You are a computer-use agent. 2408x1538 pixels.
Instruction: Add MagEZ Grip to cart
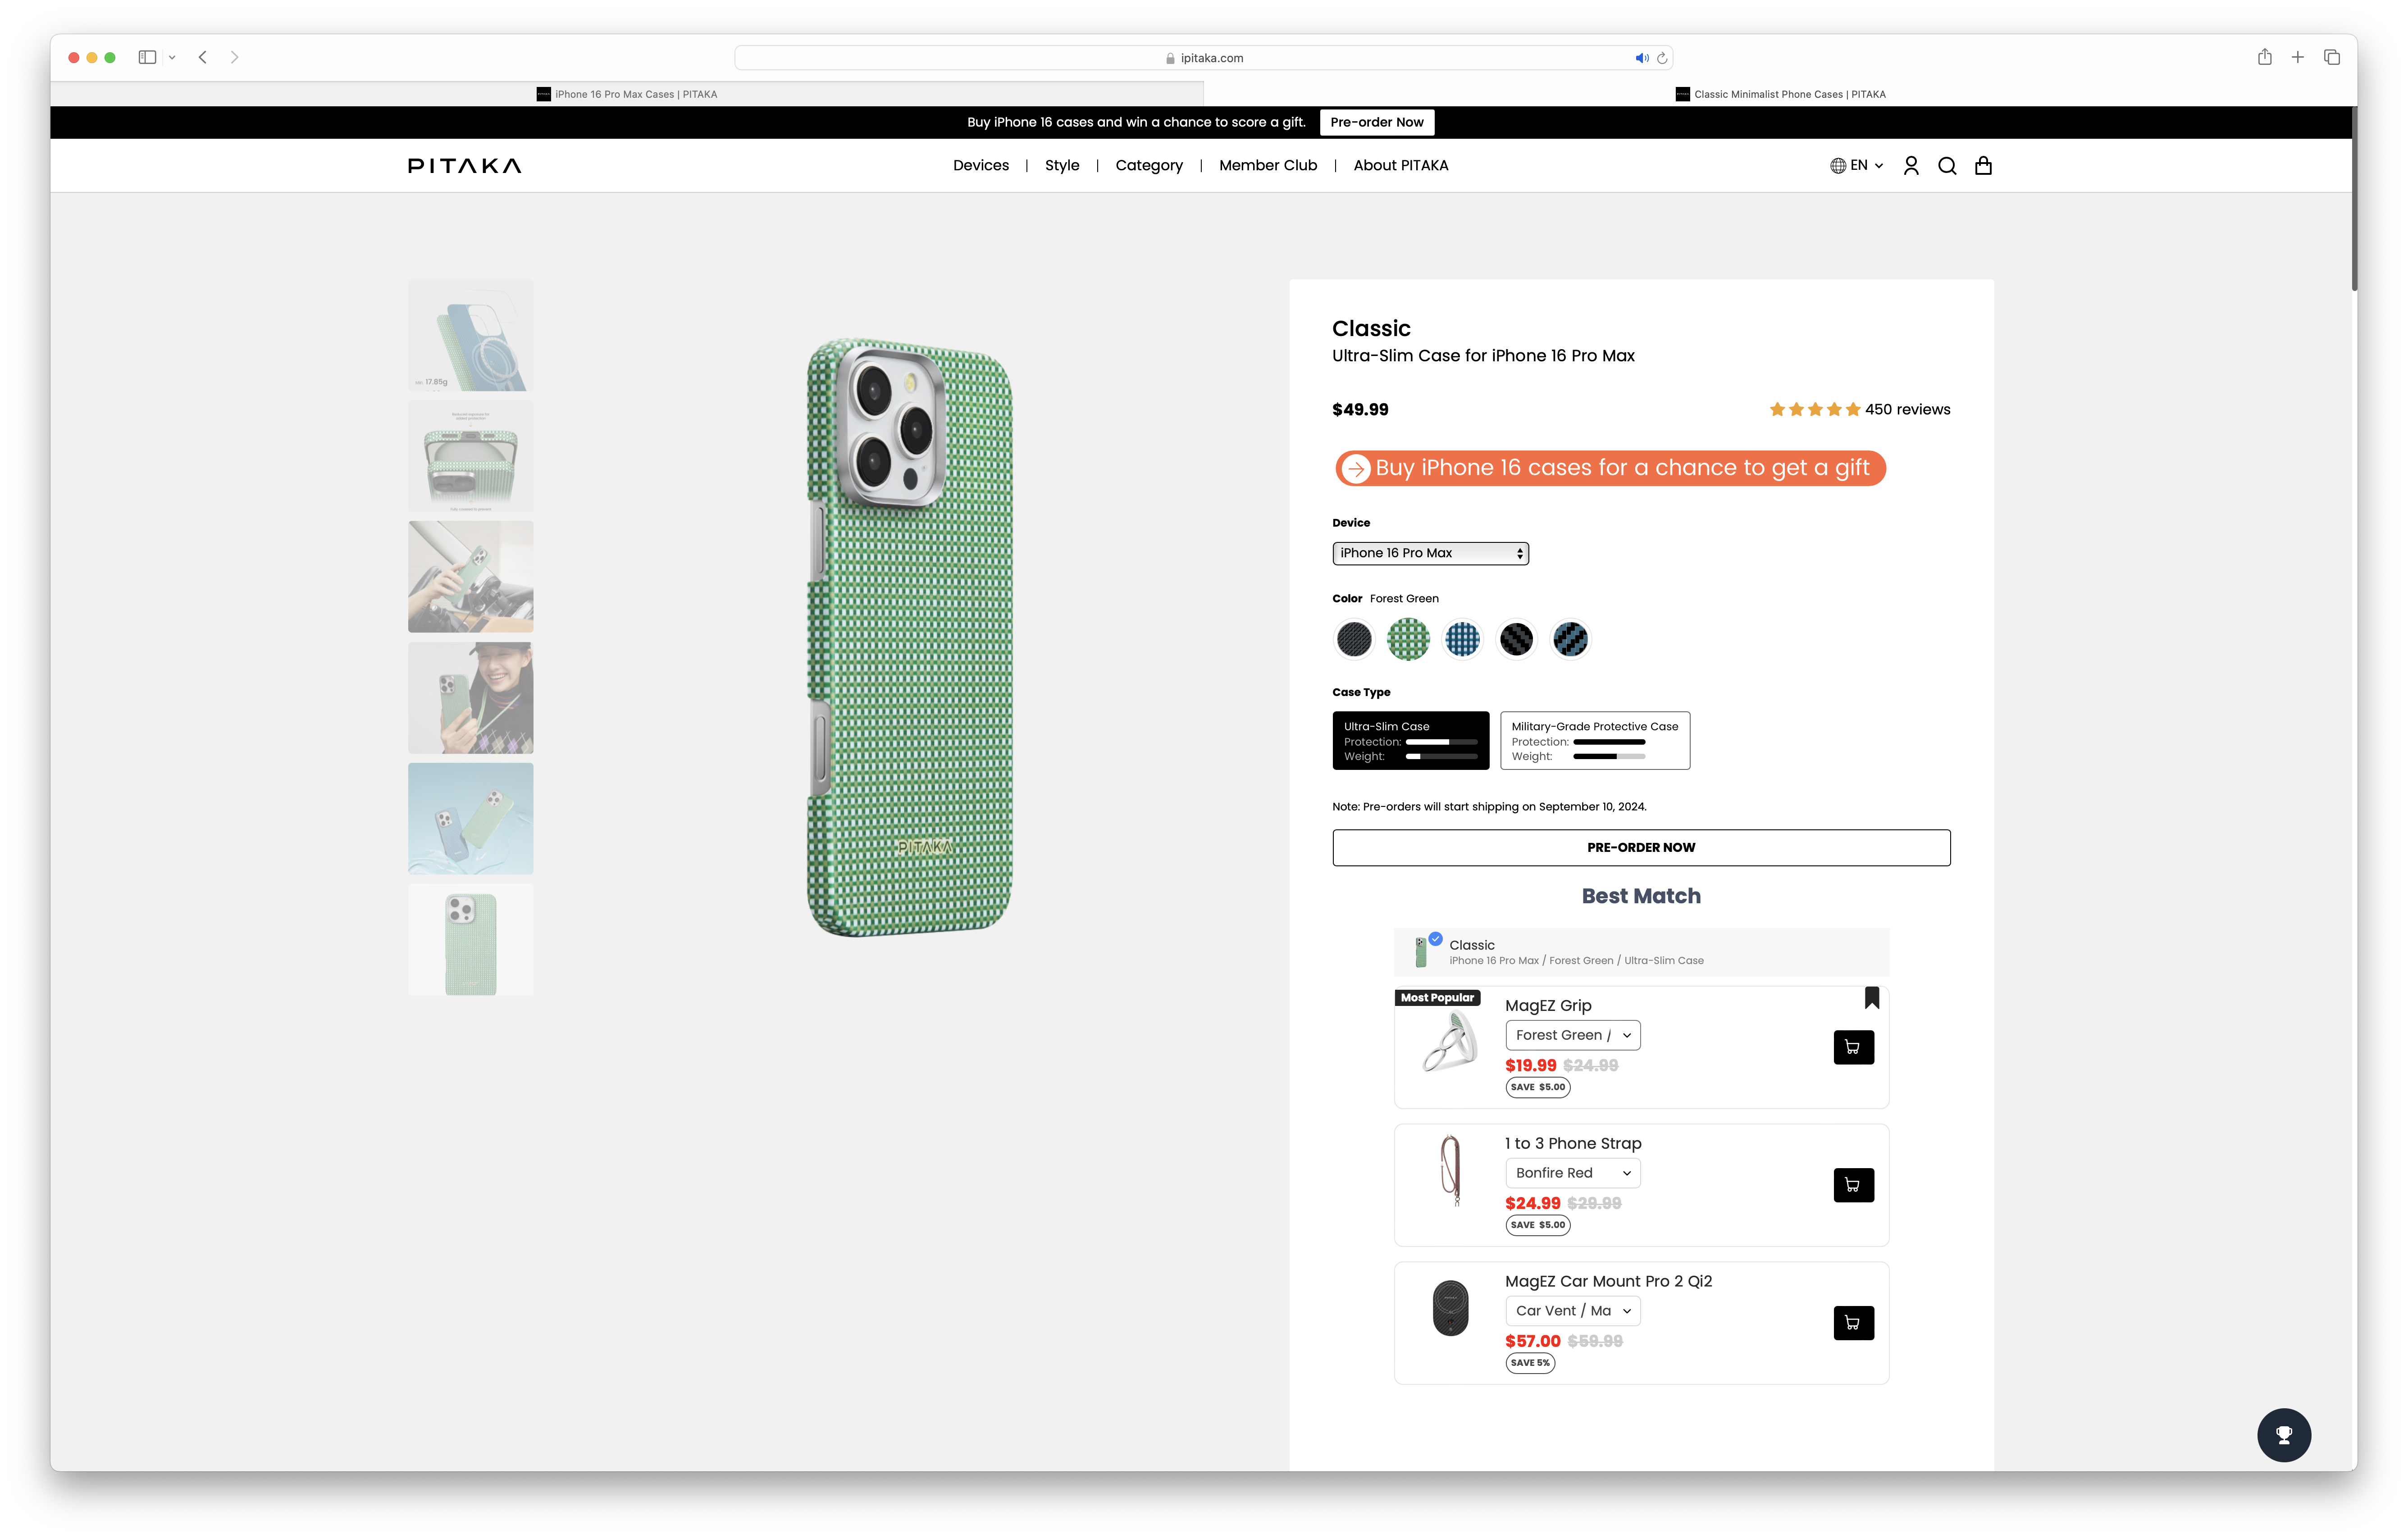[x=1853, y=1047]
